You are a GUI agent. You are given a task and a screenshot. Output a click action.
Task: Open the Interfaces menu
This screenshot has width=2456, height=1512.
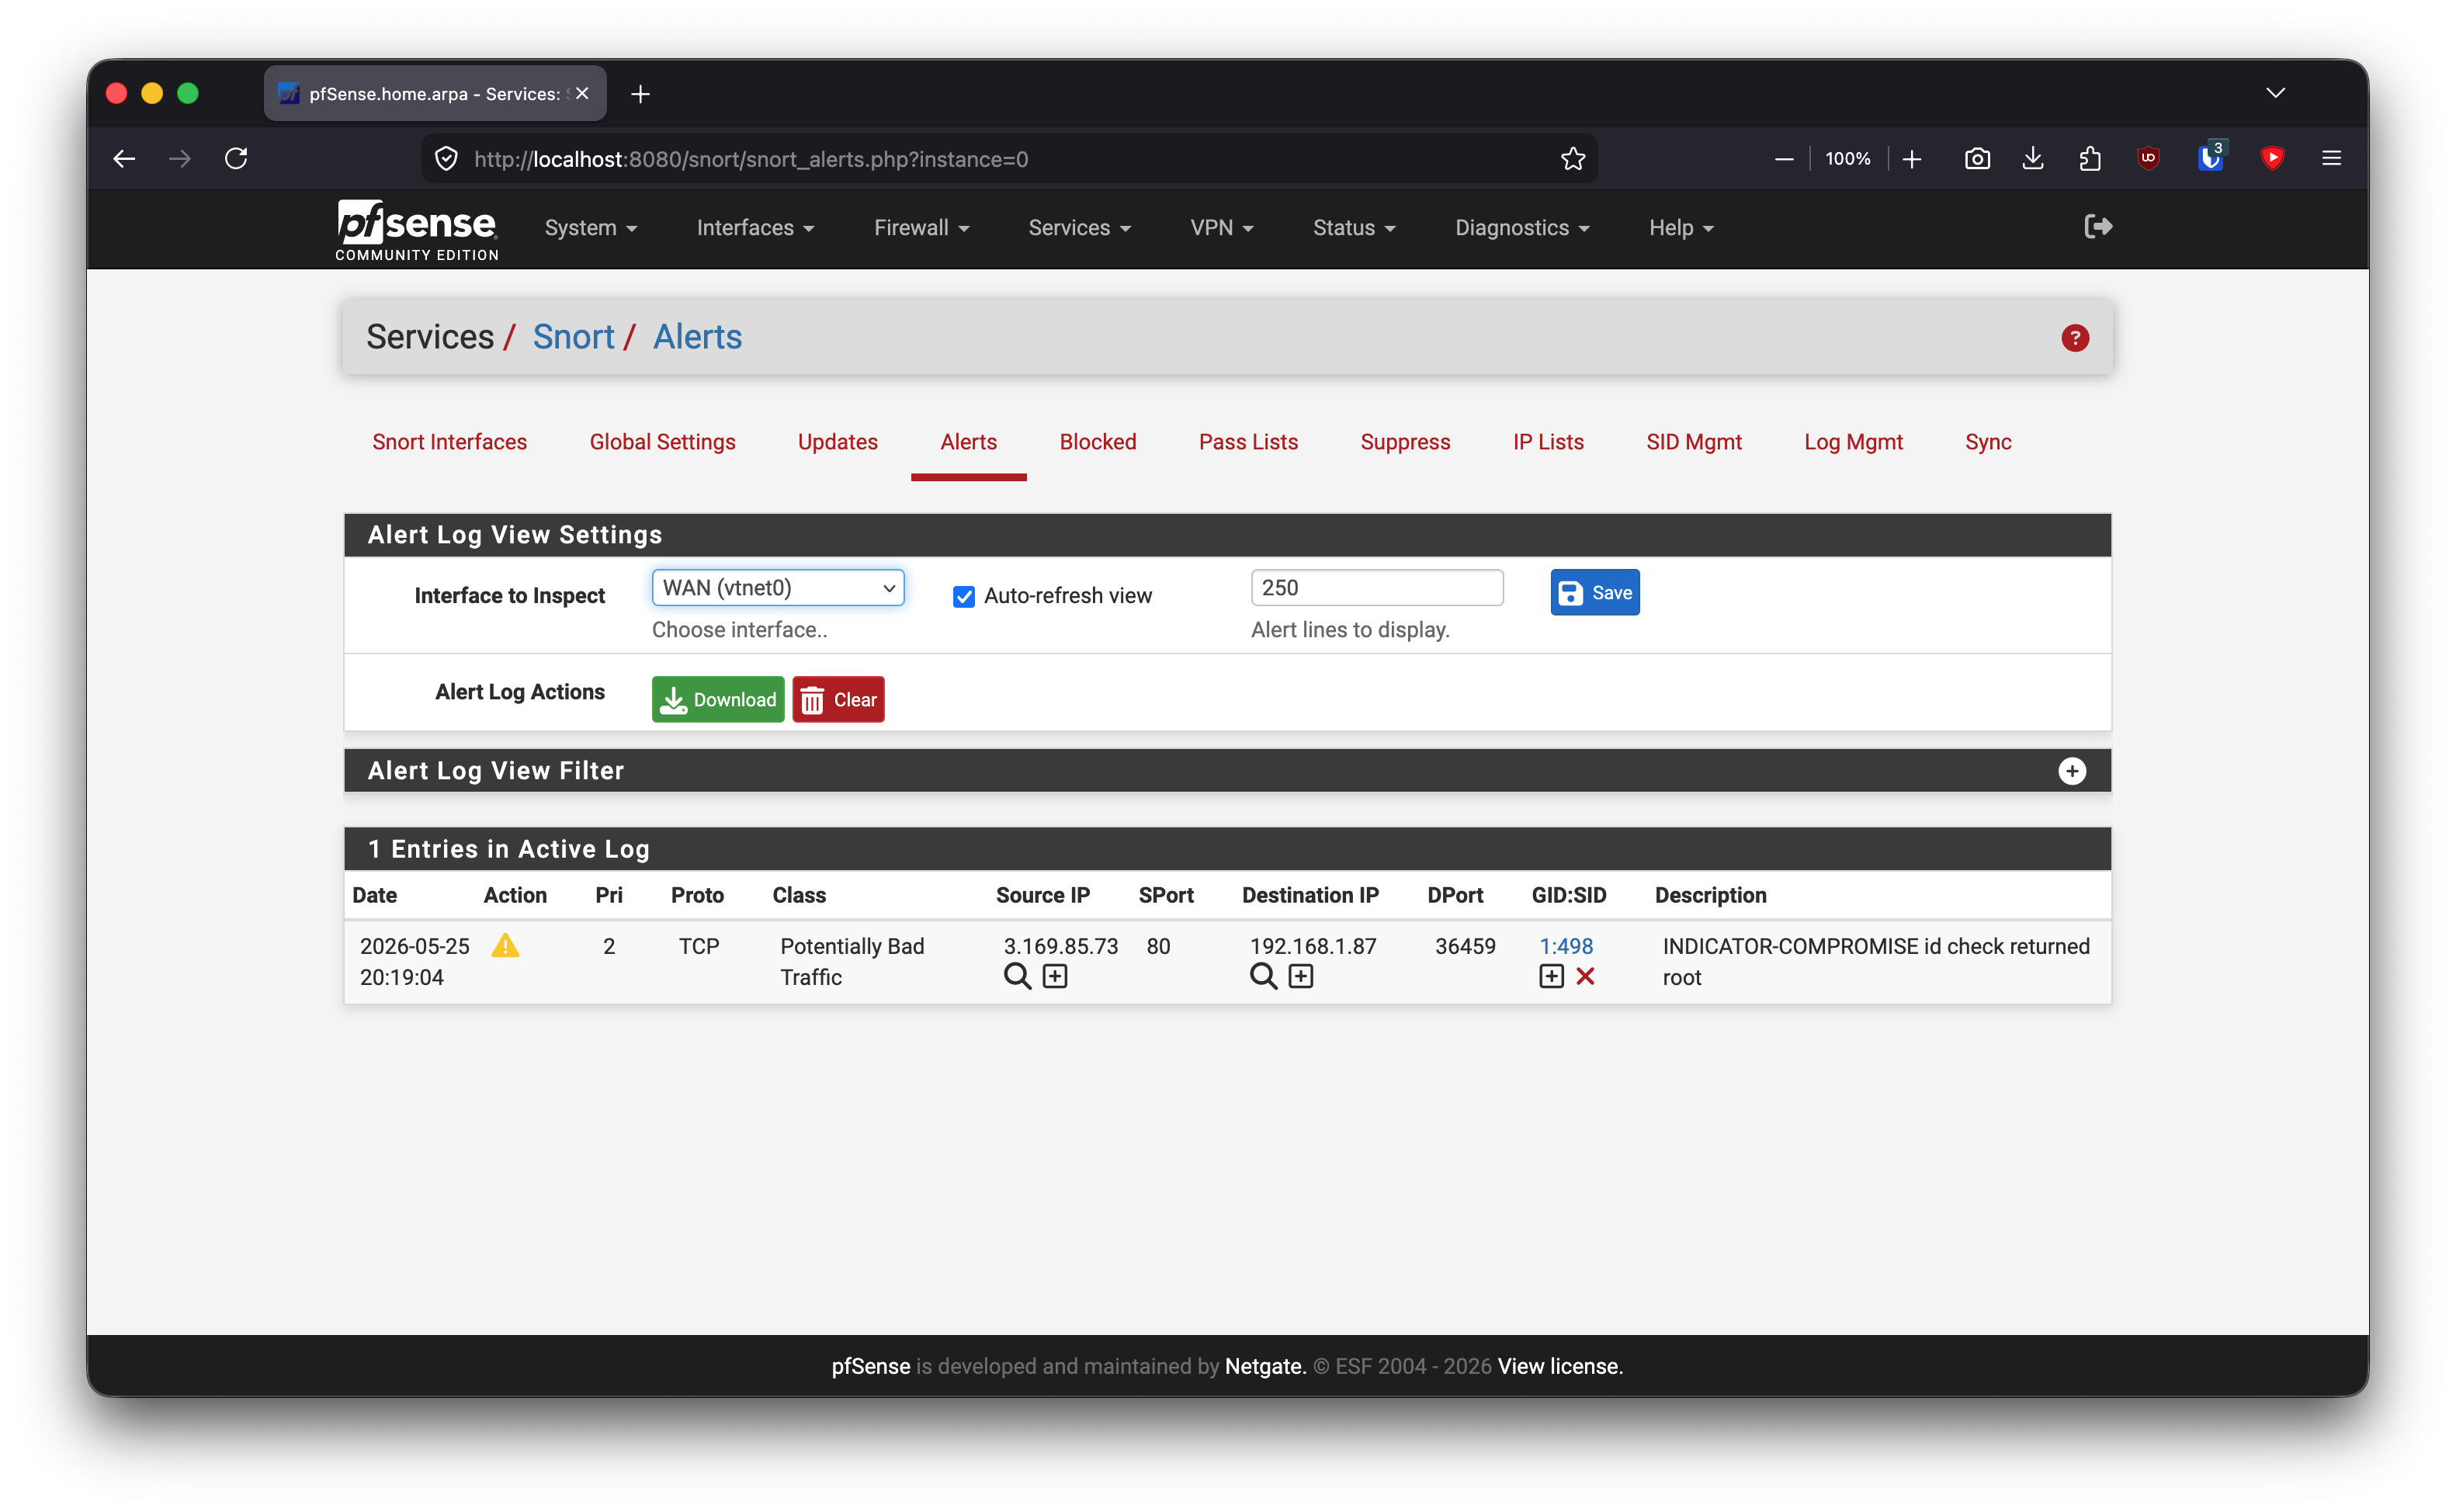pos(755,228)
